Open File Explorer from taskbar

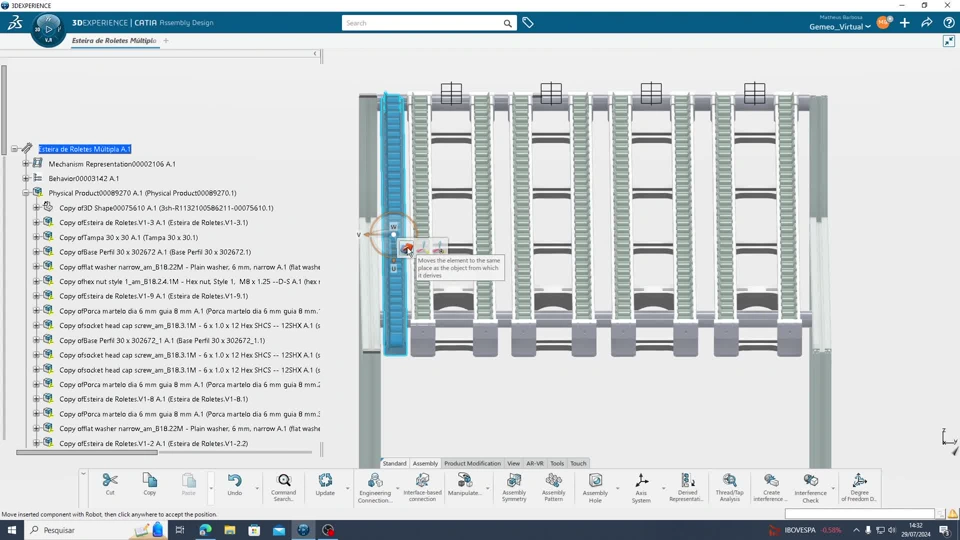point(230,530)
